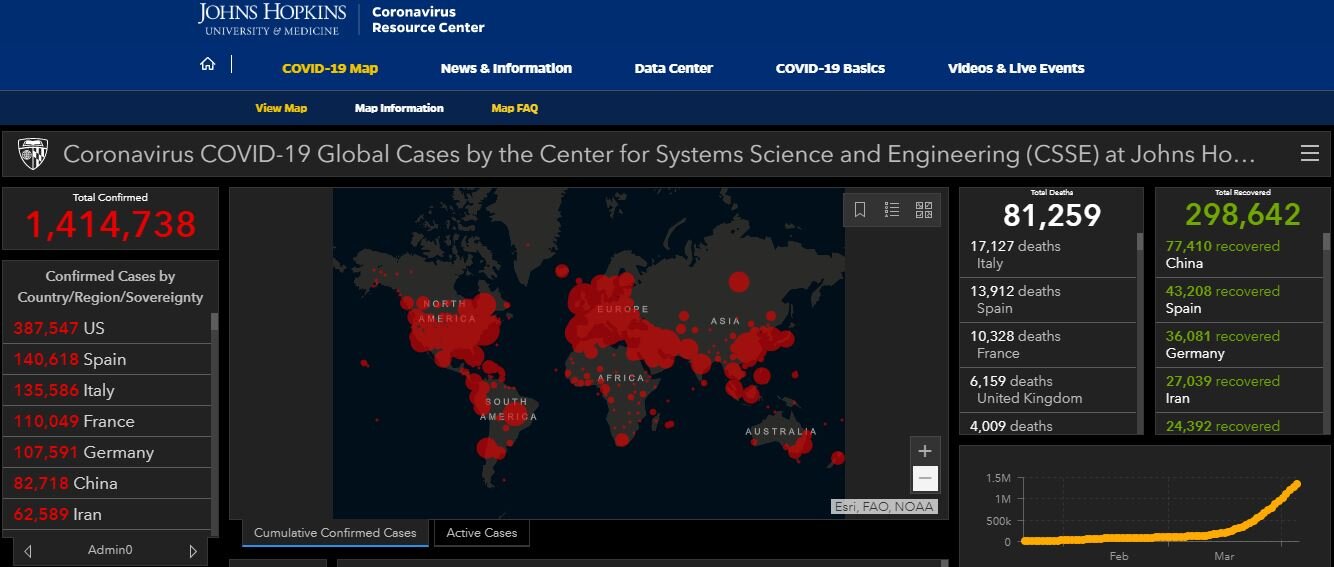The height and width of the screenshot is (567, 1334).
Task: Switch to Cumulative Confirmed Cases tab
Action: pos(335,533)
